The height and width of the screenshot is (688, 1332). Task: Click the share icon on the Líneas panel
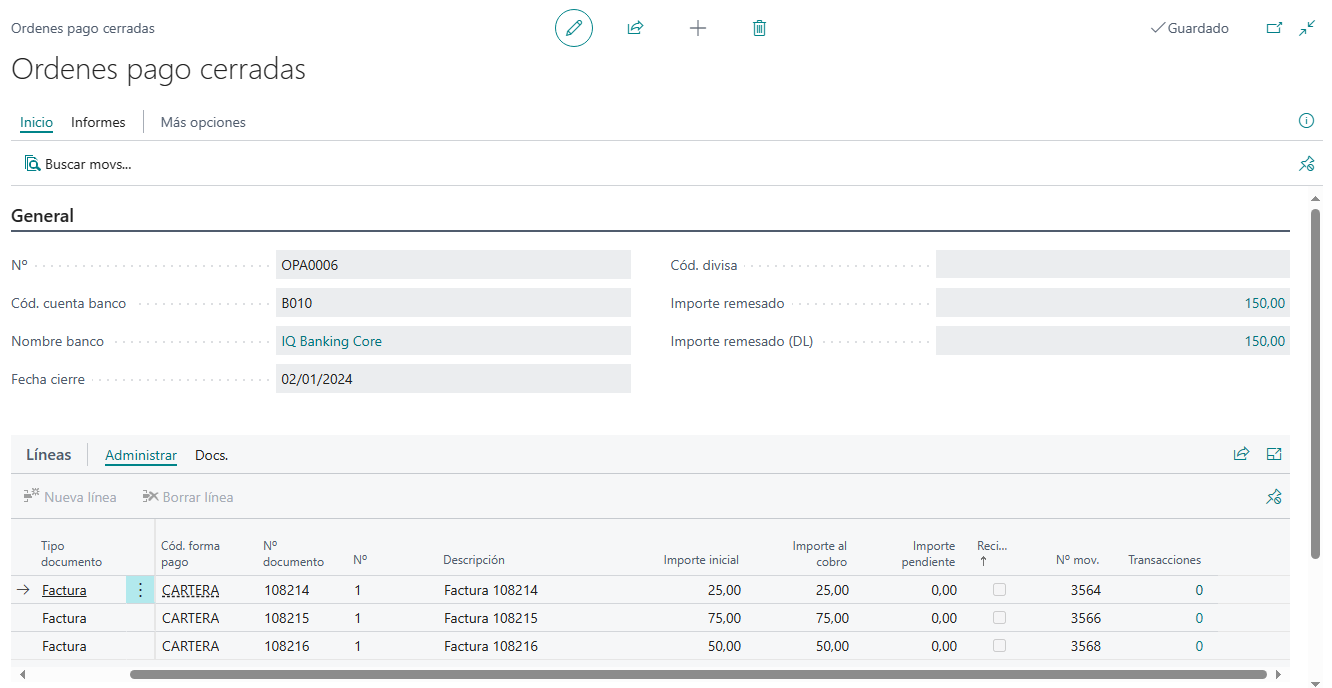(x=1241, y=453)
